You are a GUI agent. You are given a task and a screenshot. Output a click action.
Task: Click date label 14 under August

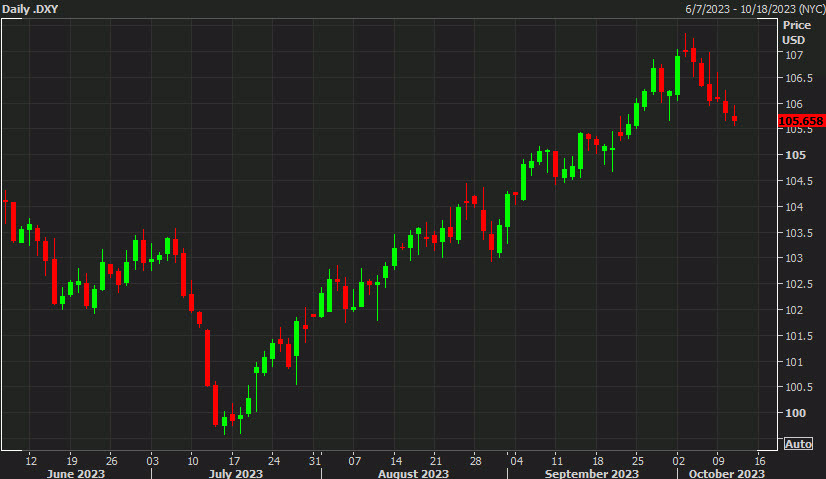[396, 461]
